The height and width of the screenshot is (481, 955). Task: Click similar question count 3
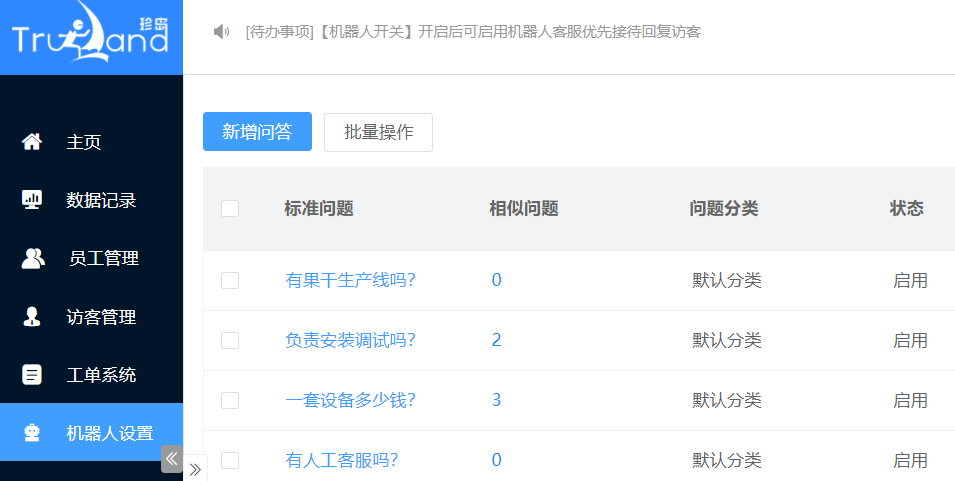point(497,400)
